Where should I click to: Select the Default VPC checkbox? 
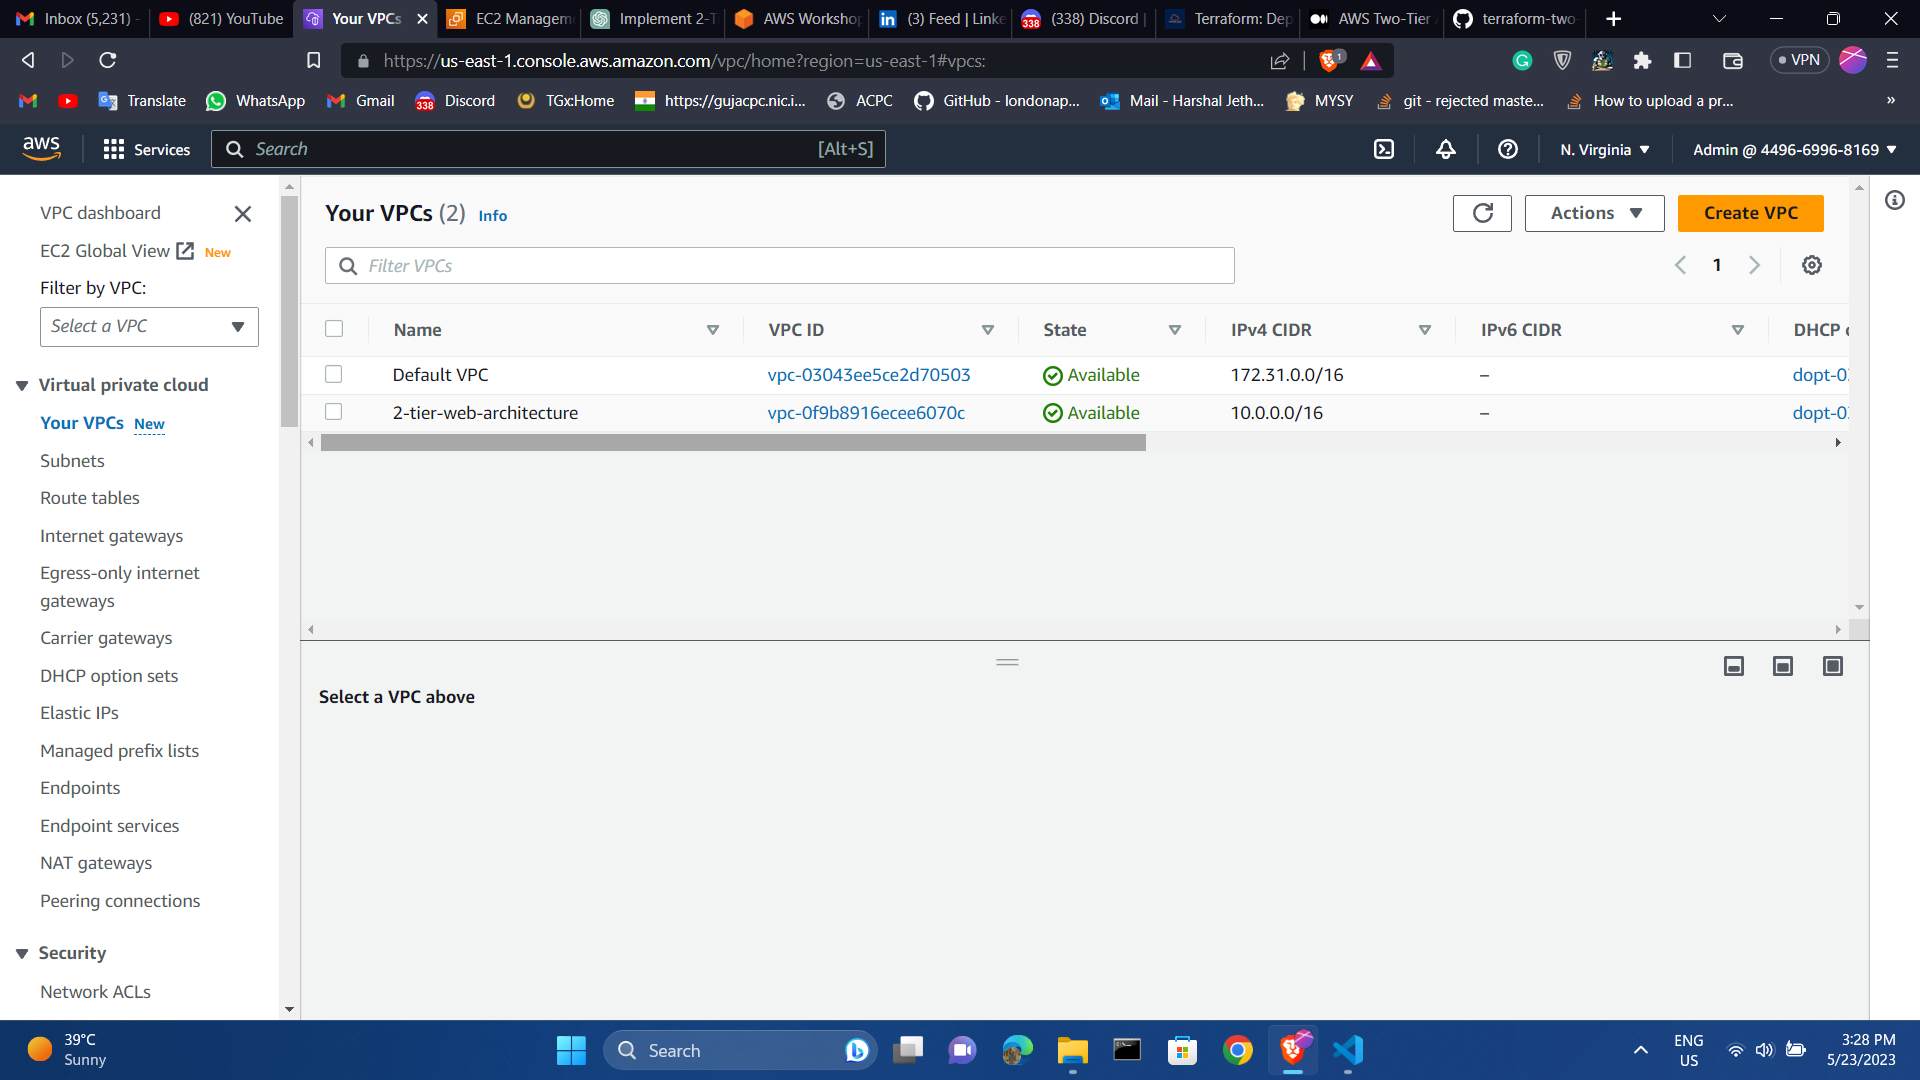point(334,374)
